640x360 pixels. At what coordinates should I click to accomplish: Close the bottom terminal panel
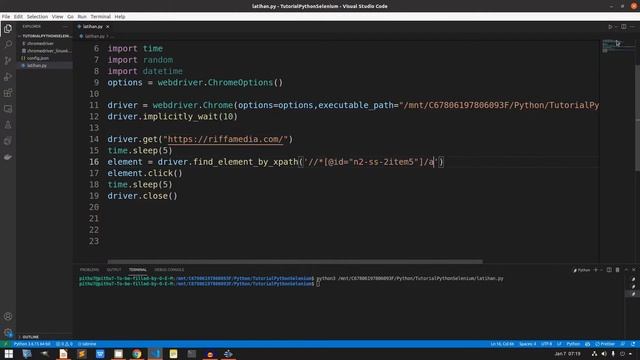tap(633, 270)
